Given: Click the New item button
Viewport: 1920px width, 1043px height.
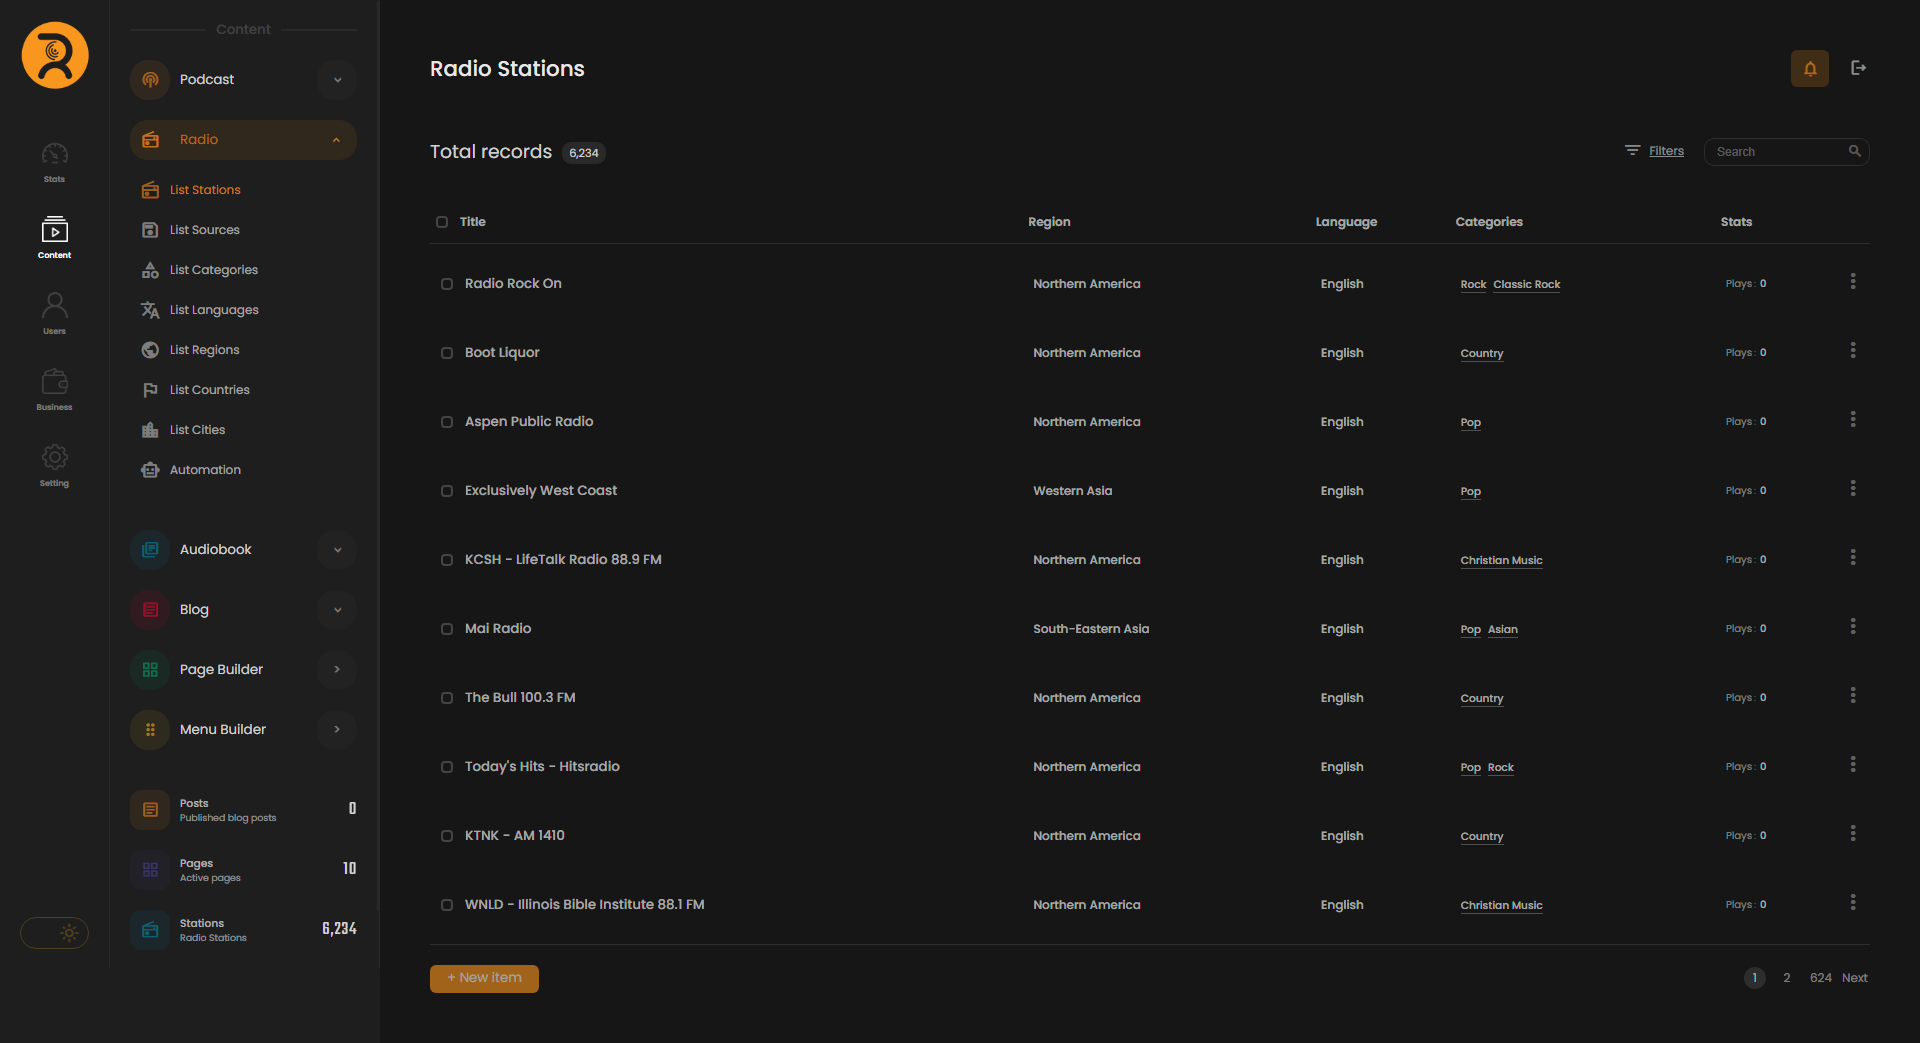Looking at the screenshot, I should pyautogui.click(x=484, y=978).
